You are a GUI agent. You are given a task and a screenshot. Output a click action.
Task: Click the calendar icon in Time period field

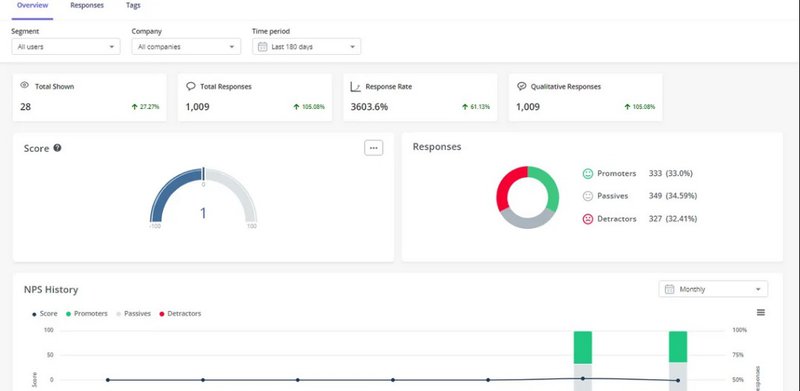(262, 47)
